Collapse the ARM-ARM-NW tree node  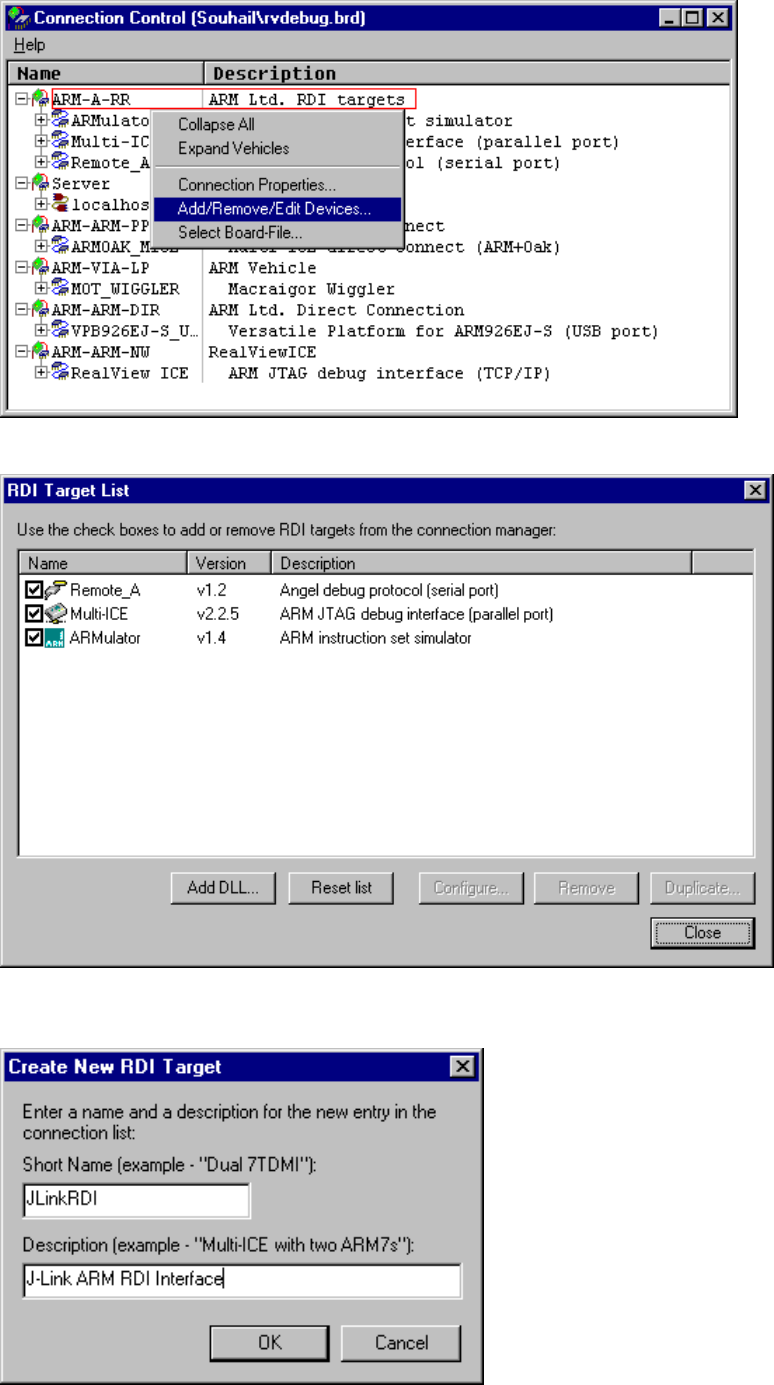click(22, 352)
